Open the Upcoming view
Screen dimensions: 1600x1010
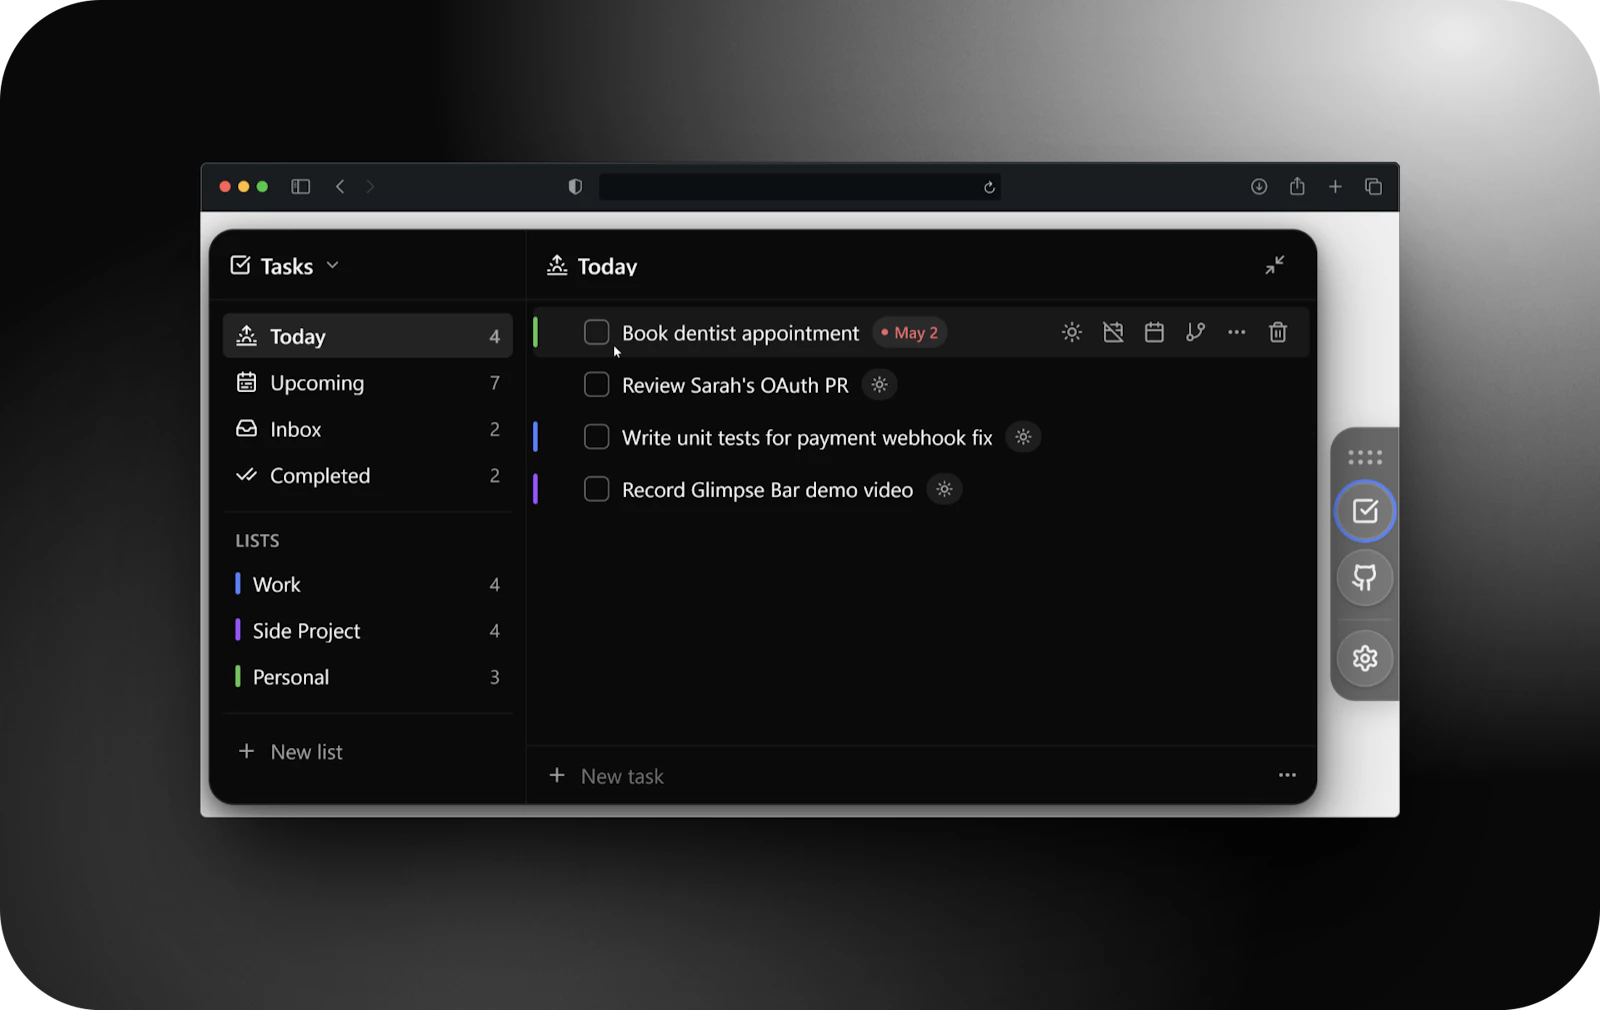tap(367, 383)
